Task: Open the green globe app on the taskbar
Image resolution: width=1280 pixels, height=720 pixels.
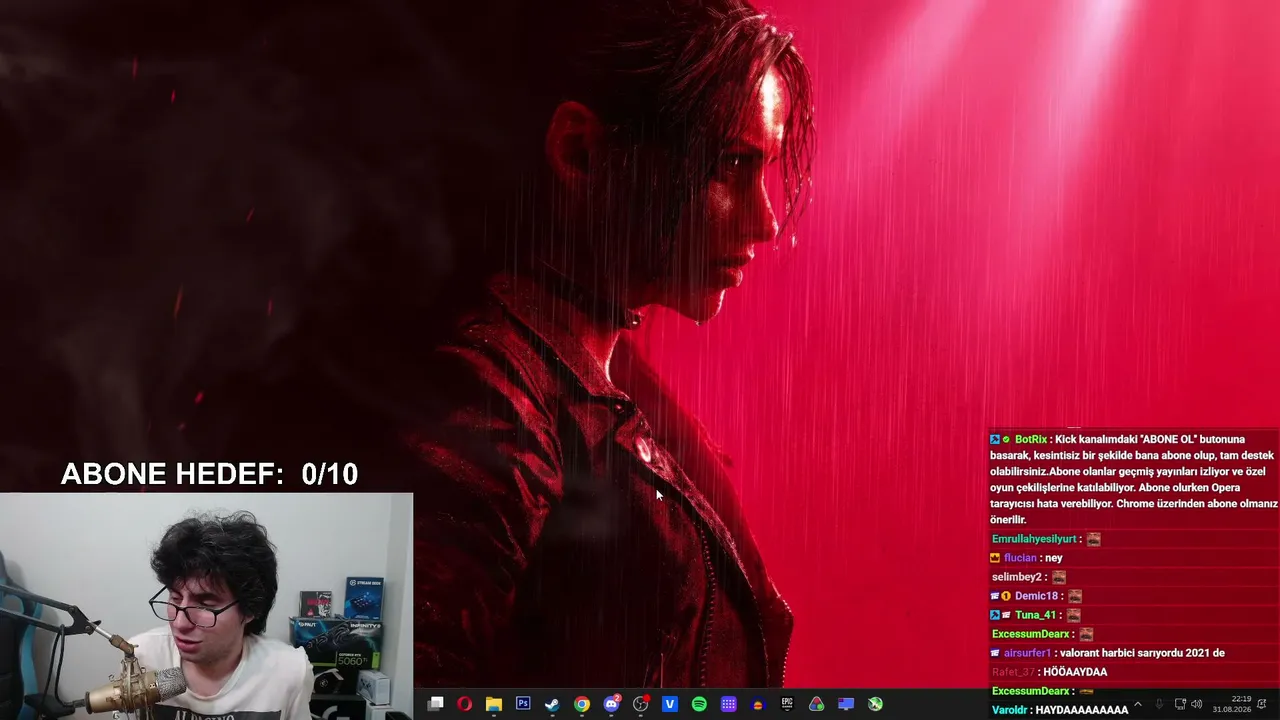Action: (x=875, y=704)
